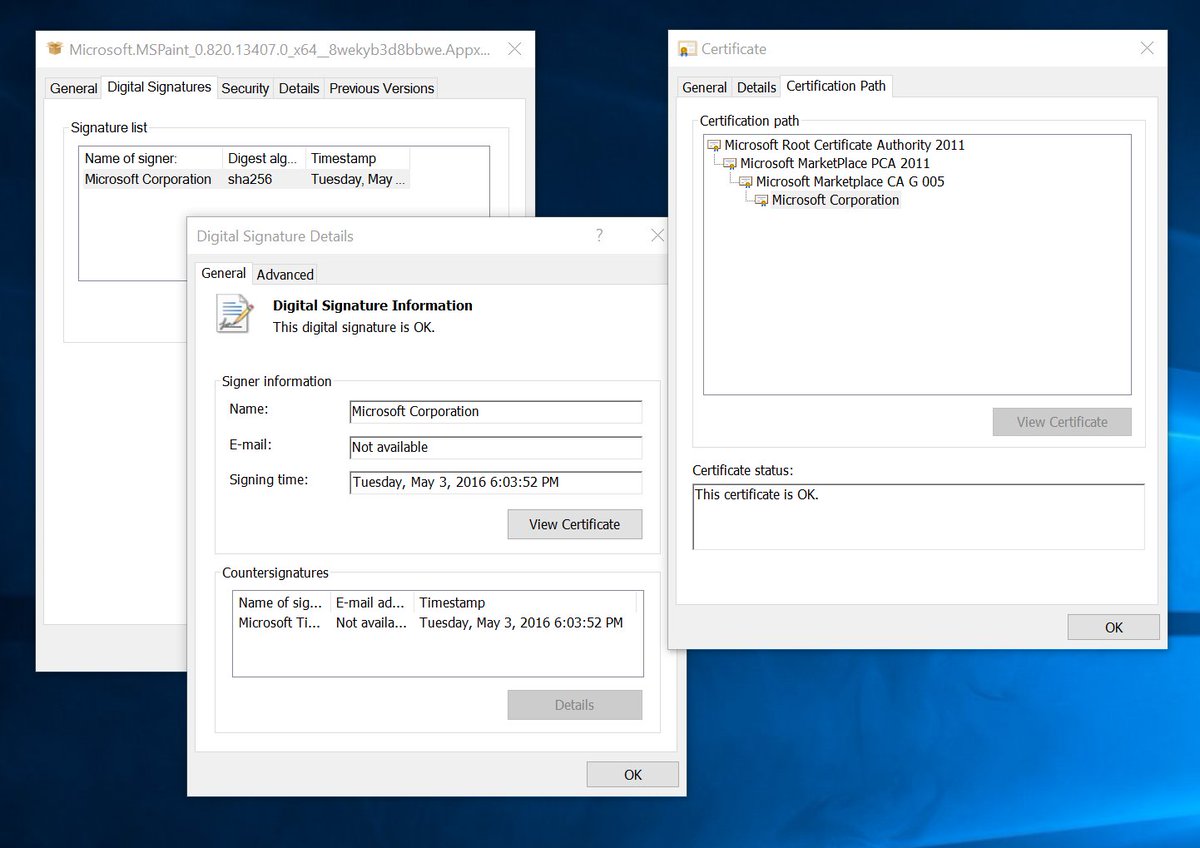This screenshot has width=1200, height=848.
Task: Select the Microsoft Corporation node in certification path
Action: coord(836,200)
